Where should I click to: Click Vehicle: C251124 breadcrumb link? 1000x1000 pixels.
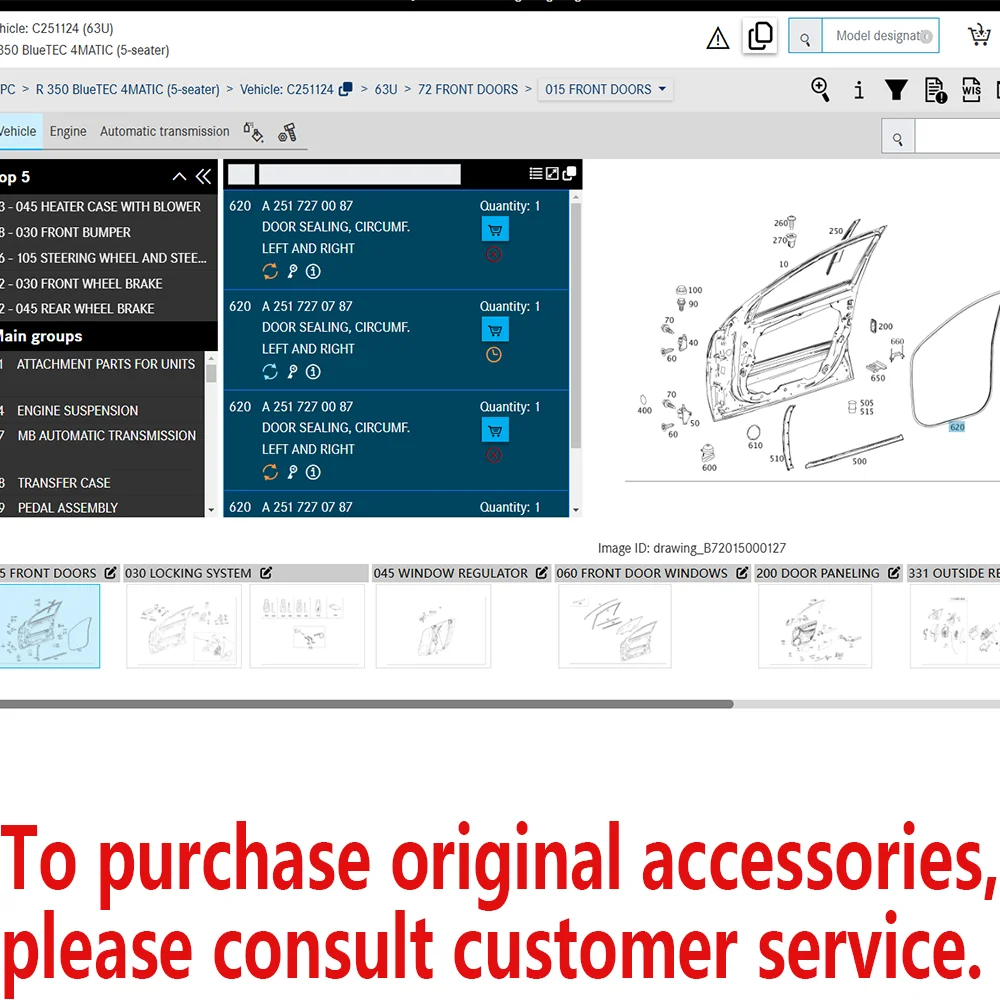(286, 89)
